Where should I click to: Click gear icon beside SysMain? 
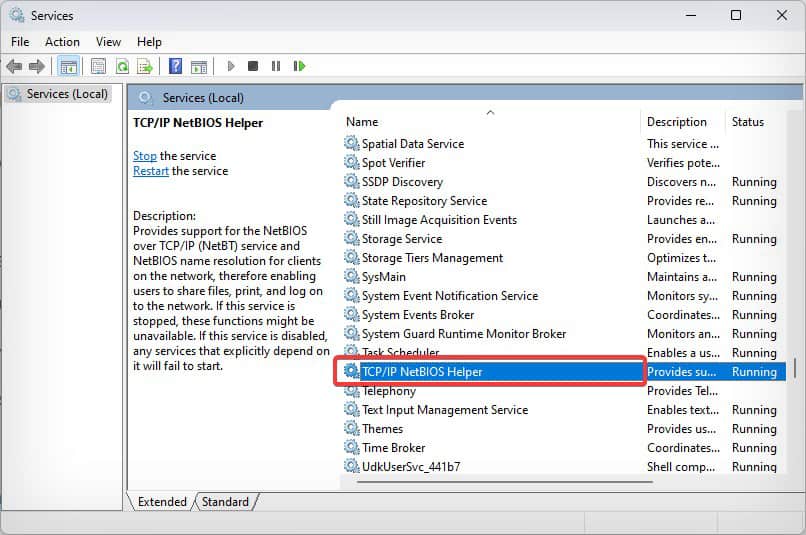352,276
